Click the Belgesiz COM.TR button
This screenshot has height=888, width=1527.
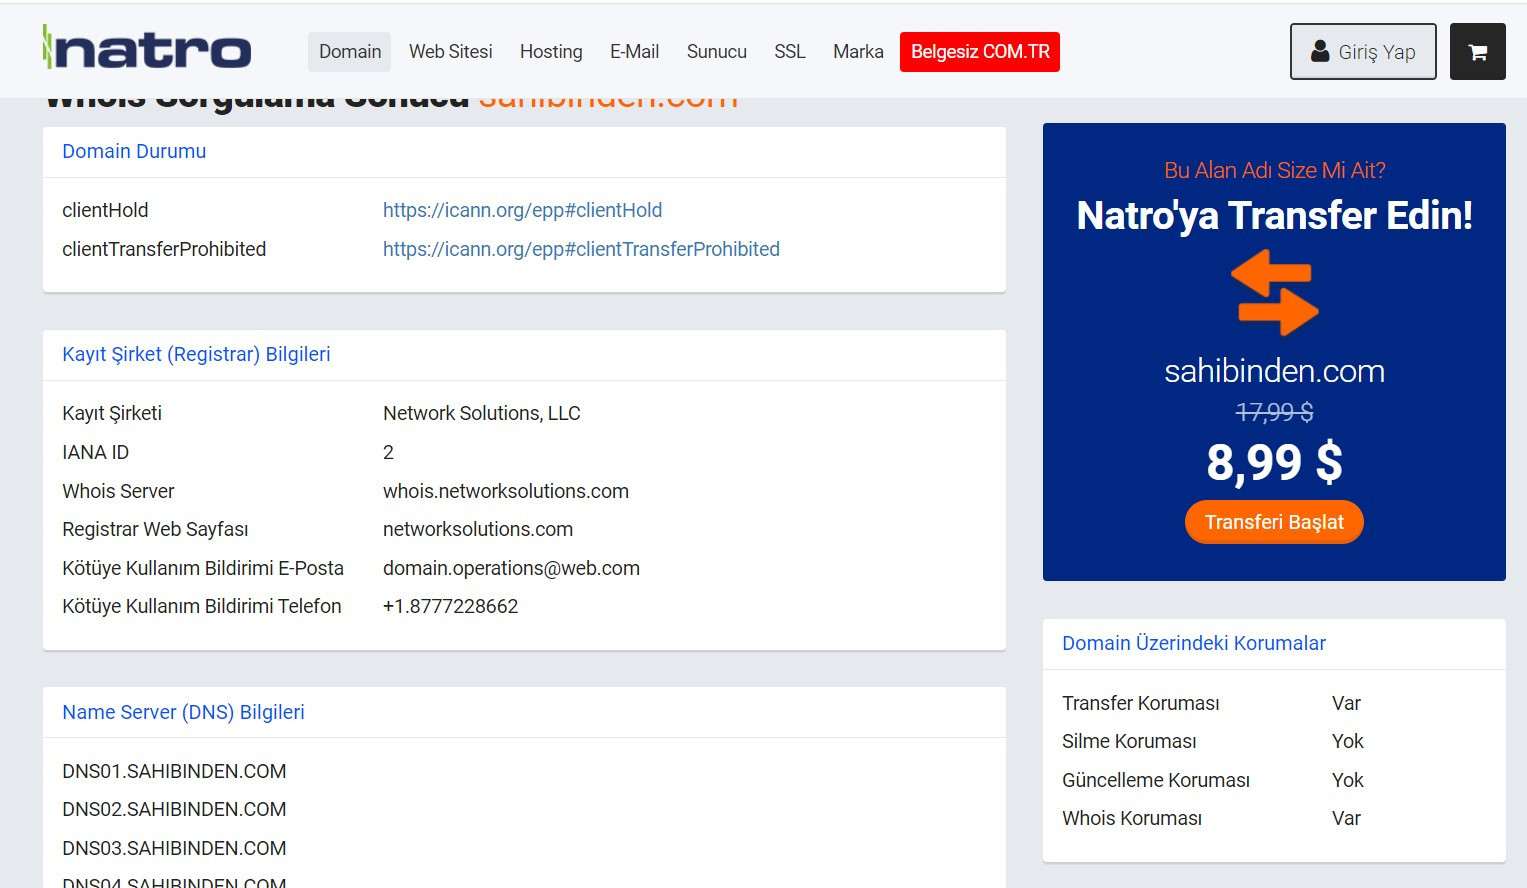980,52
